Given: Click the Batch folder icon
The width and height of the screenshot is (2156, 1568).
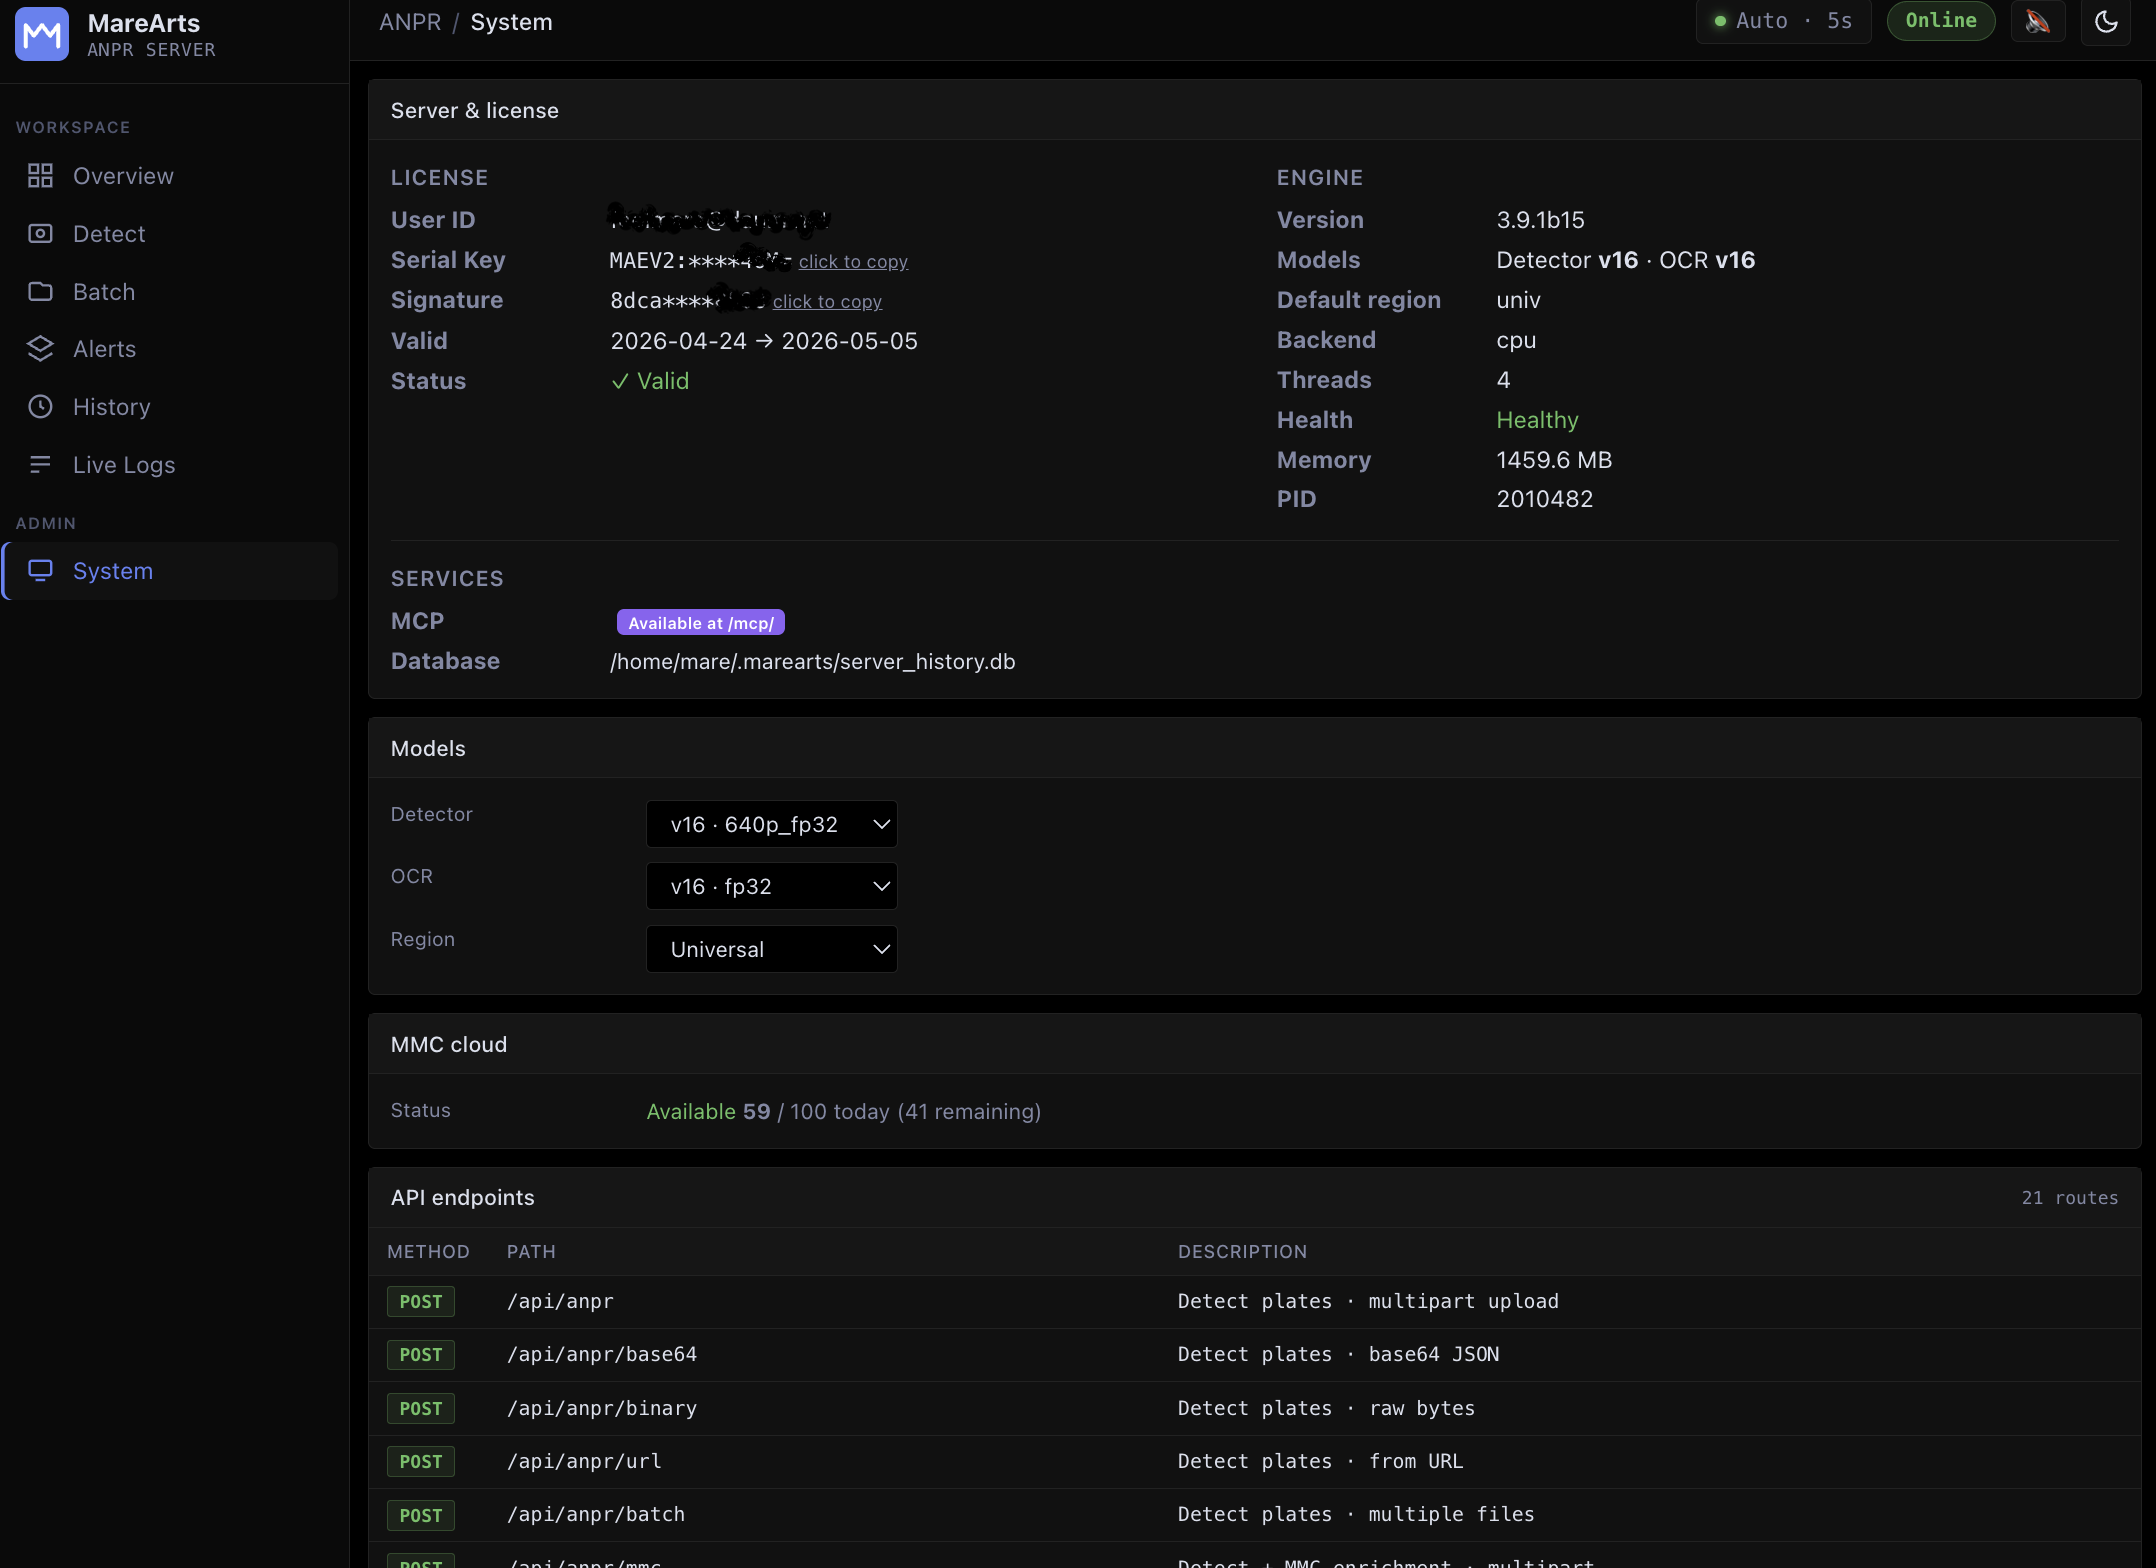Looking at the screenshot, I should [40, 292].
